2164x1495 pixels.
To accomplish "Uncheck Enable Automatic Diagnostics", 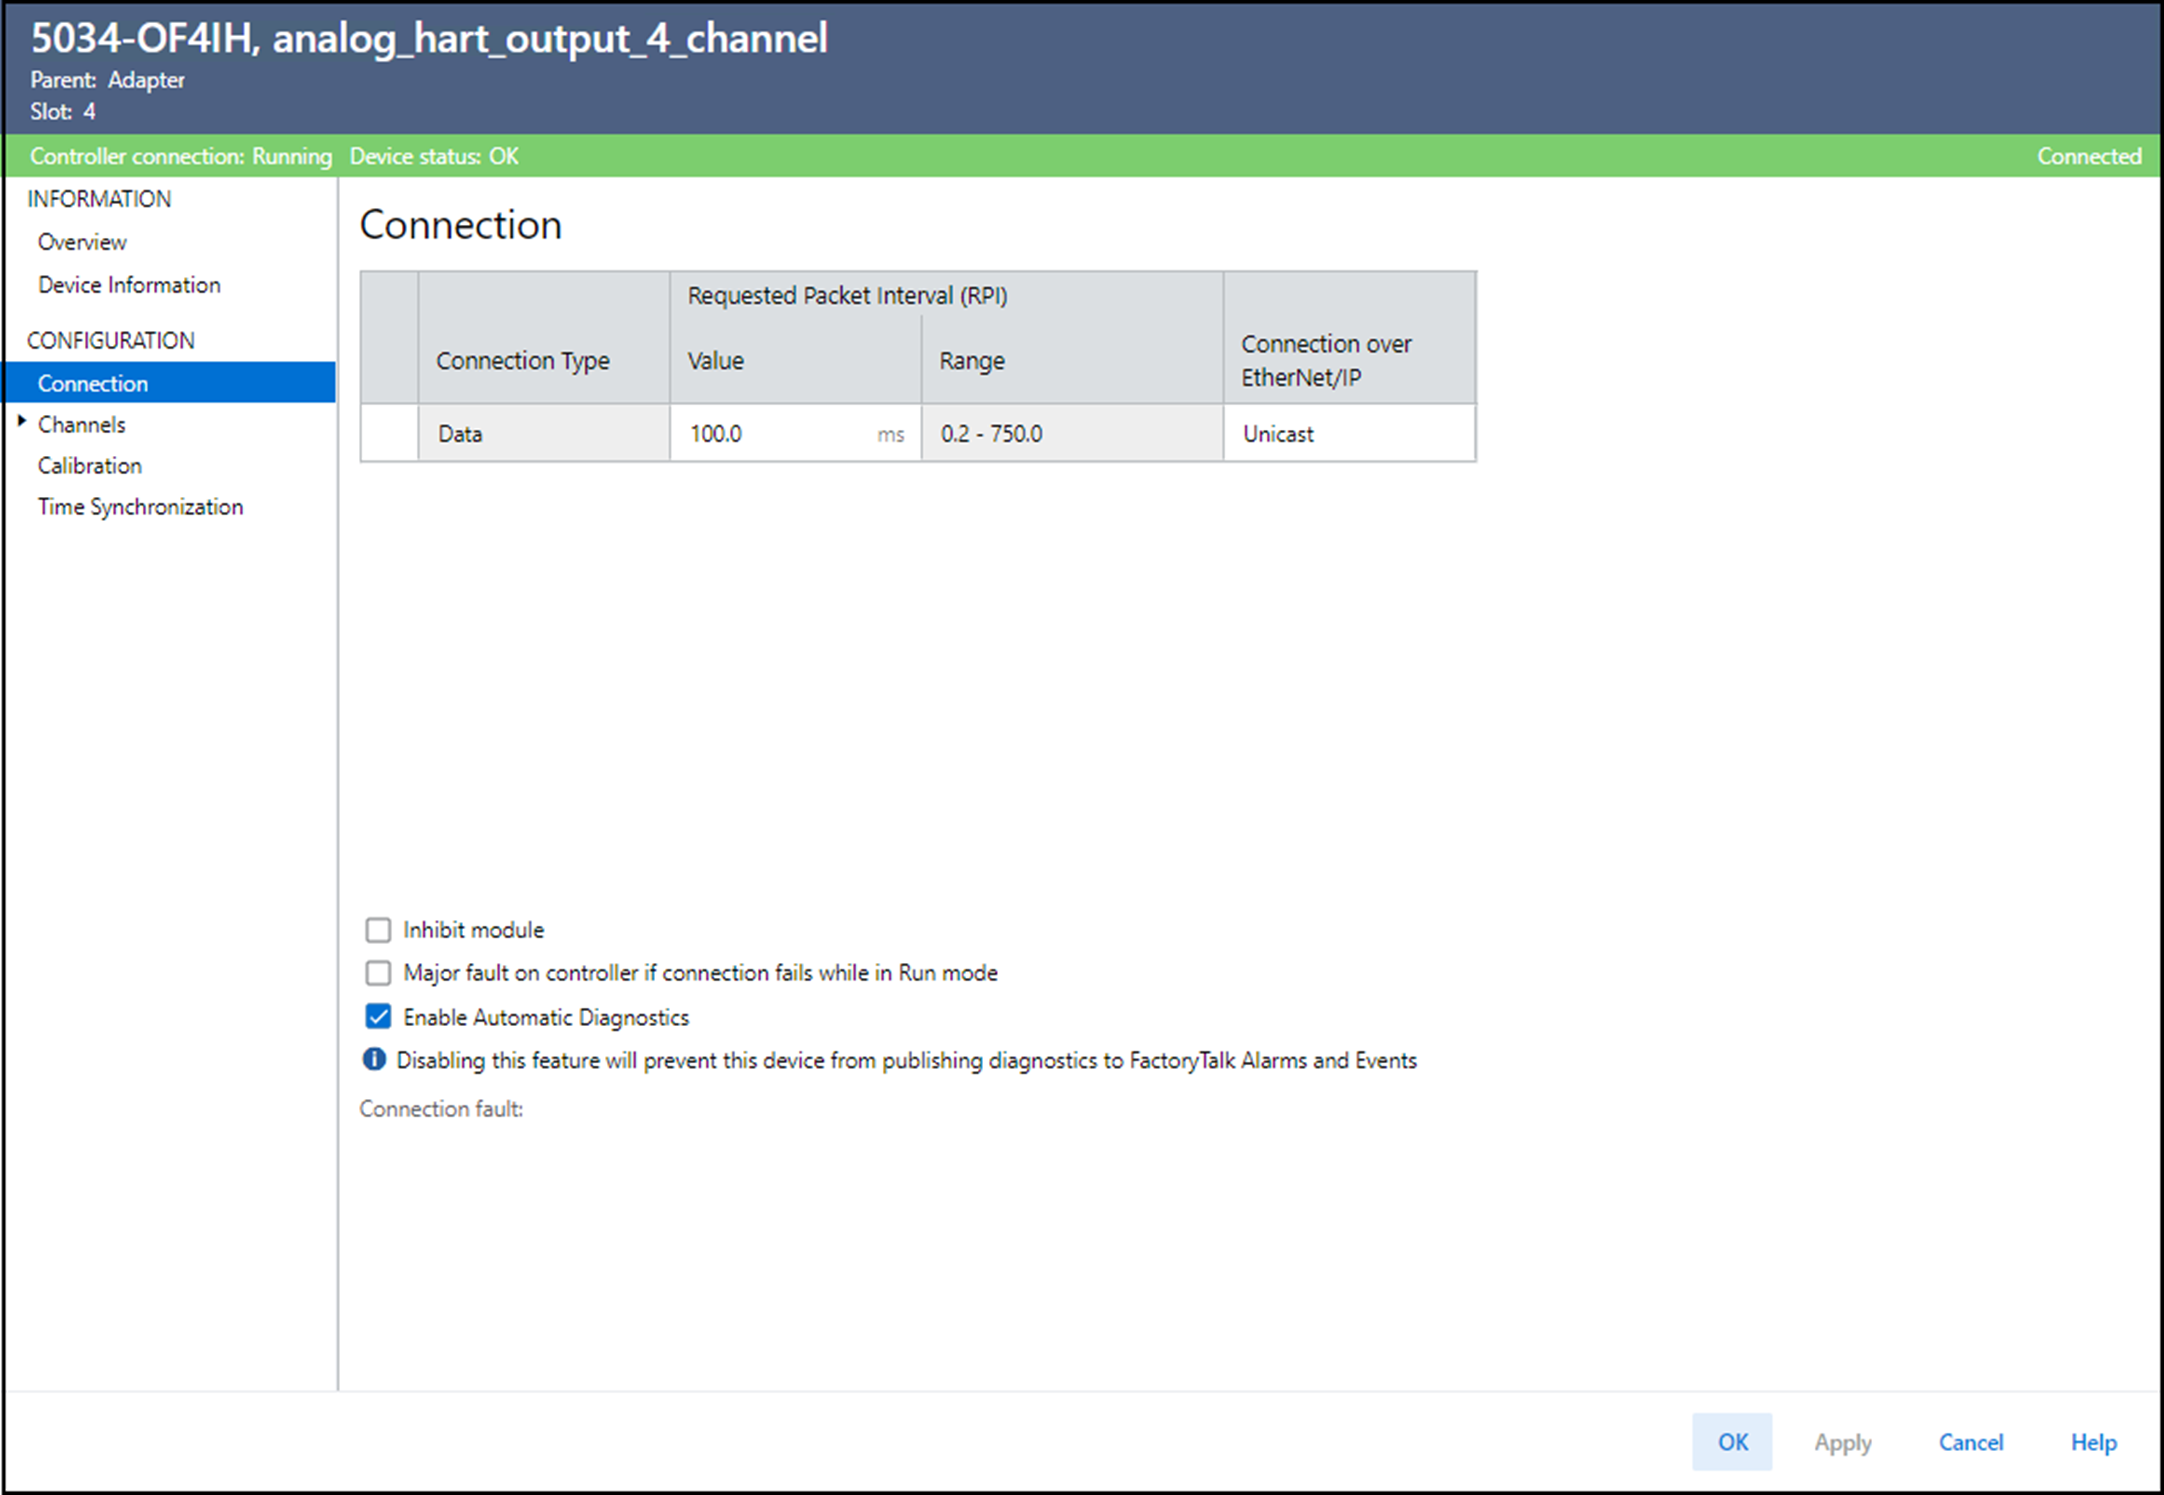I will [378, 1017].
